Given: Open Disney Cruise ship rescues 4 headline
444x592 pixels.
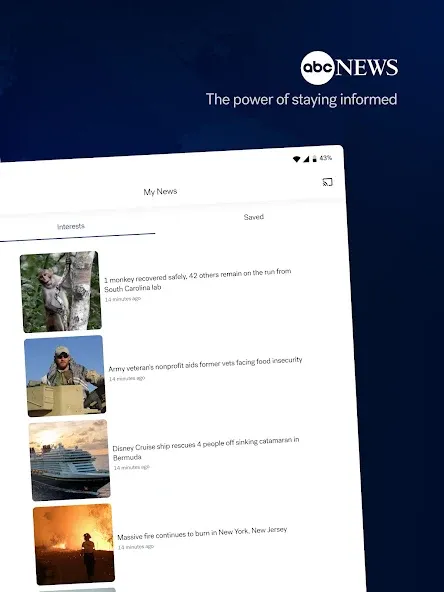Looking at the screenshot, I should point(206,449).
